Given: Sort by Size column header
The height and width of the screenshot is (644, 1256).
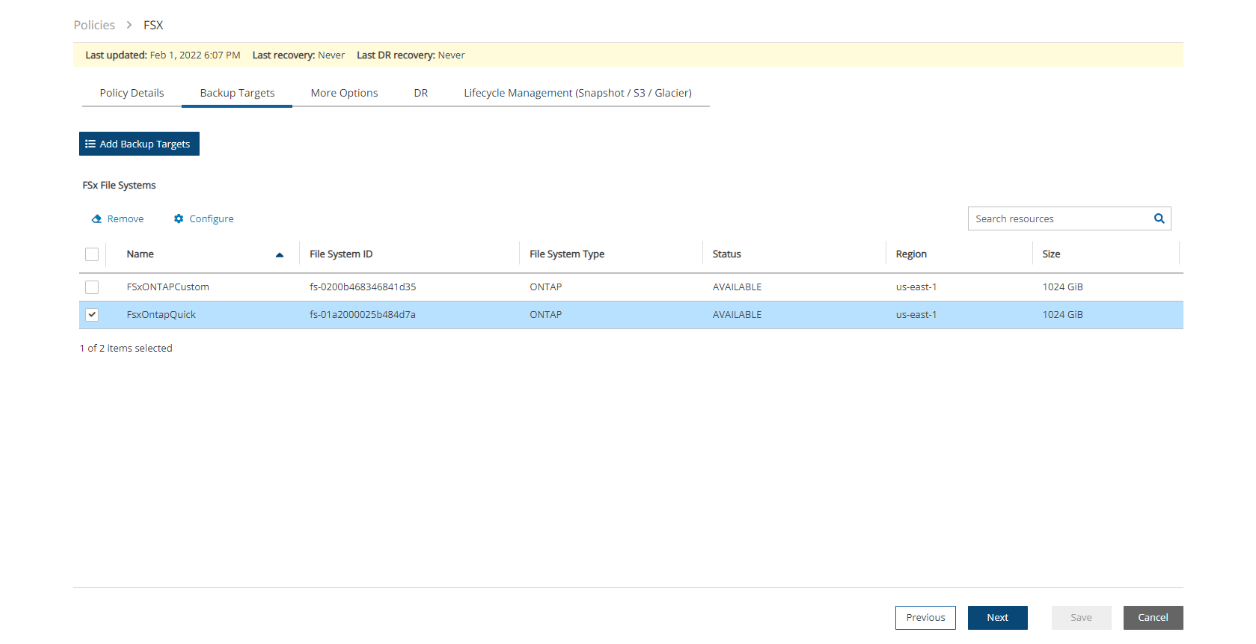Looking at the screenshot, I should pos(1051,254).
